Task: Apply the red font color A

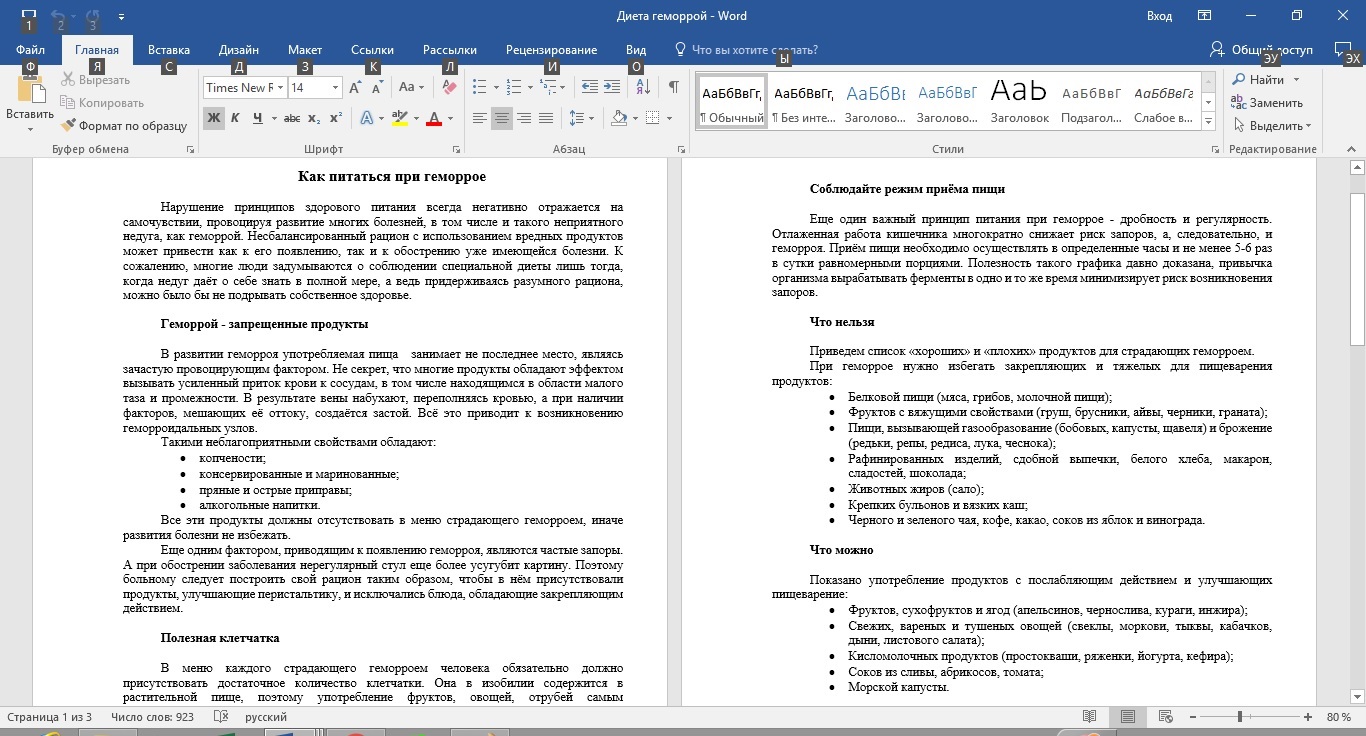Action: (434, 118)
